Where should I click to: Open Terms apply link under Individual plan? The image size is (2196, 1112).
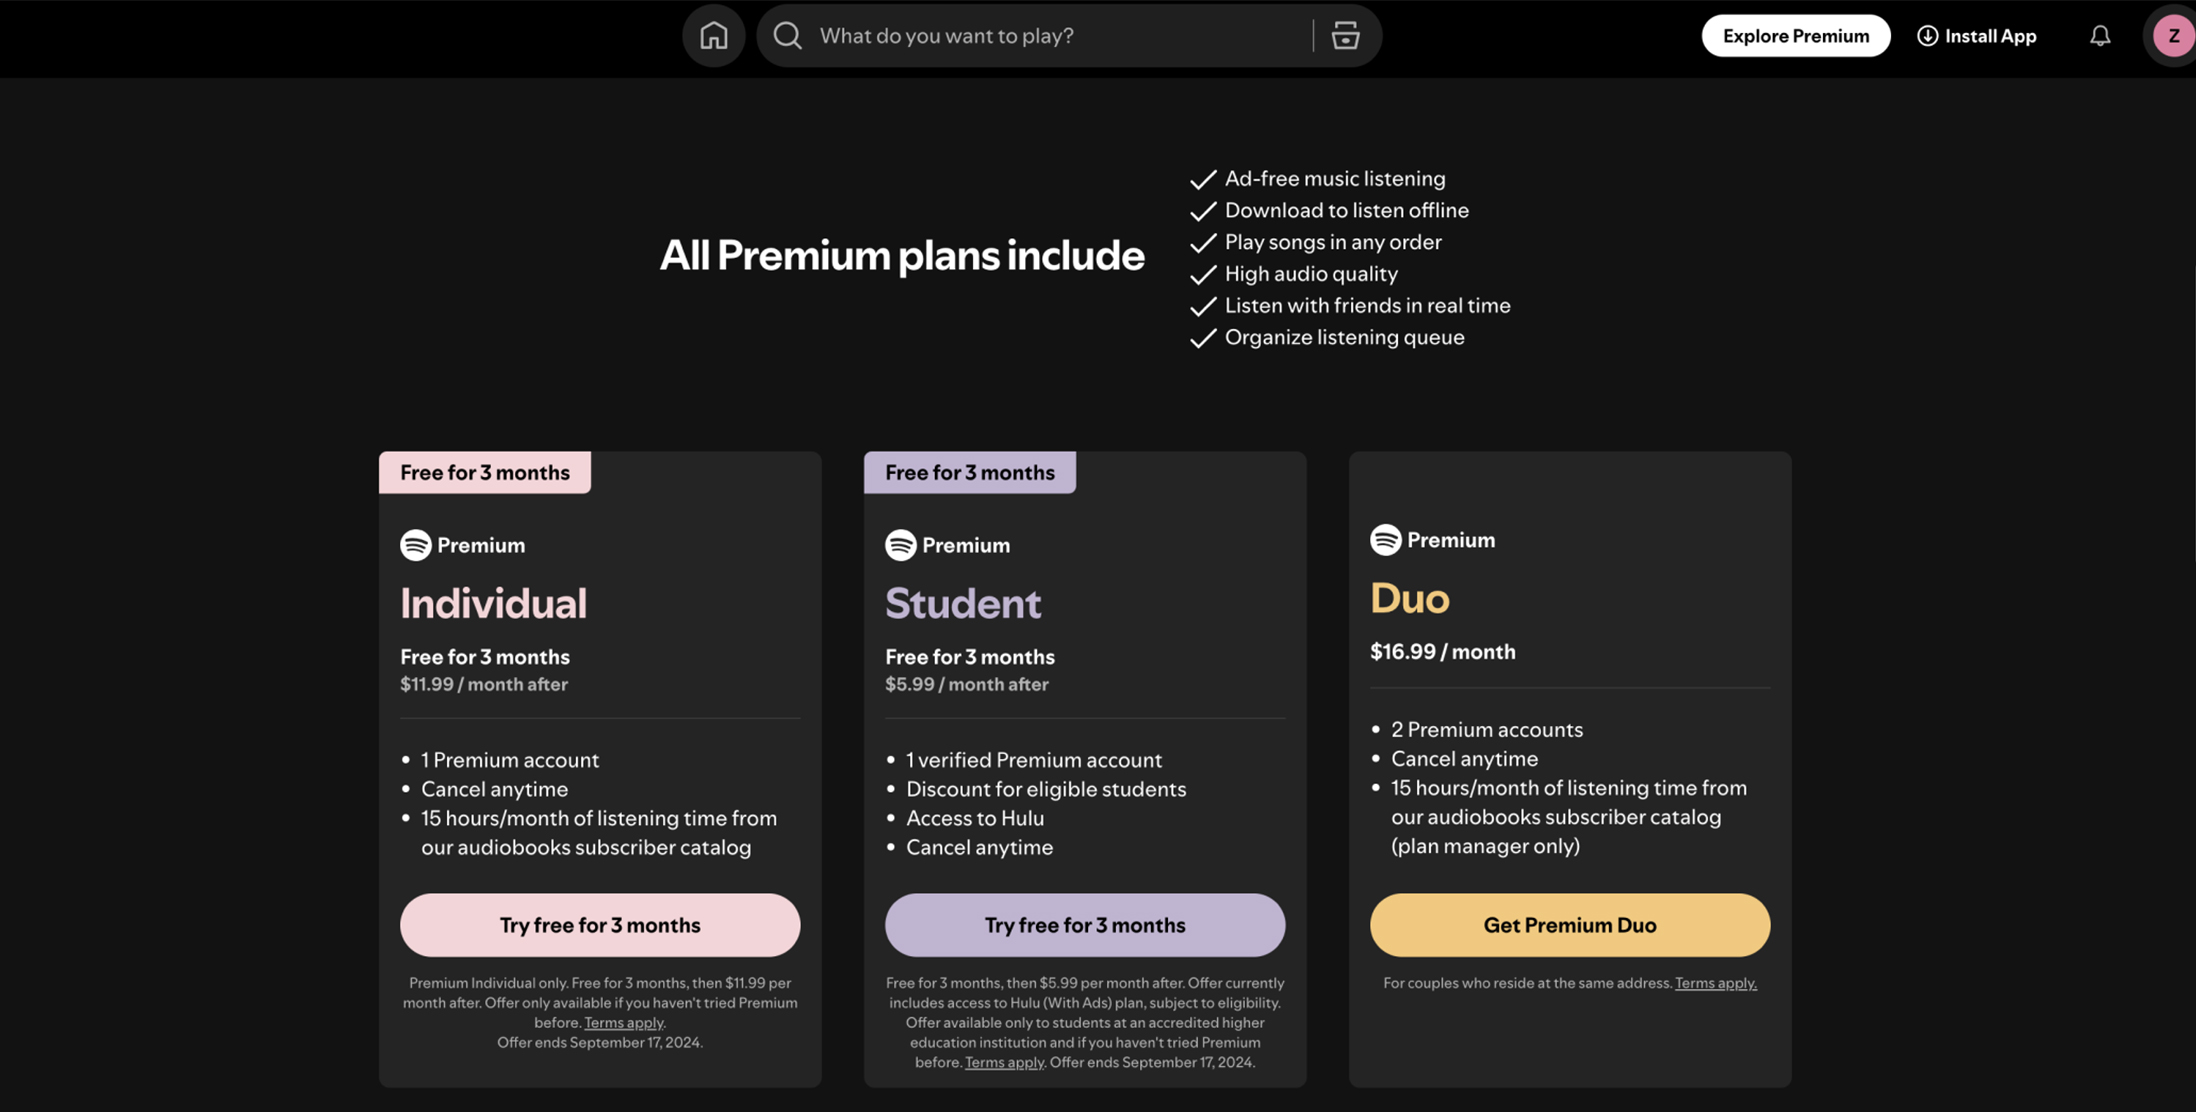coord(624,1023)
